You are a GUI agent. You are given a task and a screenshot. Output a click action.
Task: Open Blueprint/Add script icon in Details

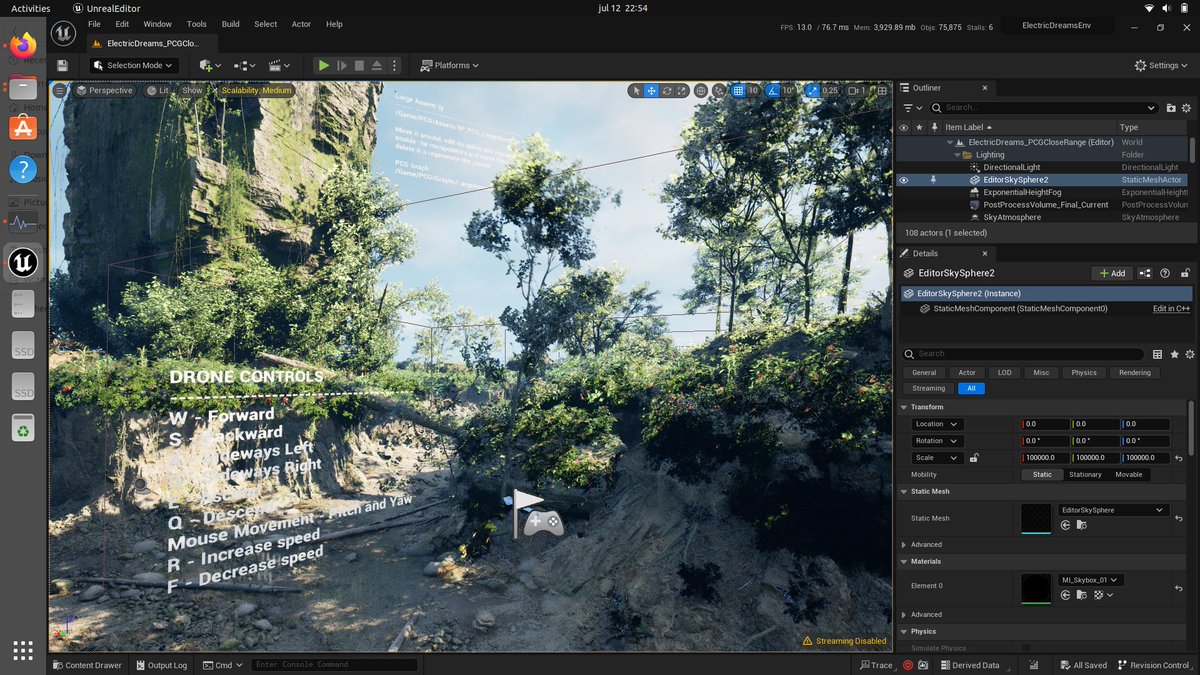[x=1146, y=273]
